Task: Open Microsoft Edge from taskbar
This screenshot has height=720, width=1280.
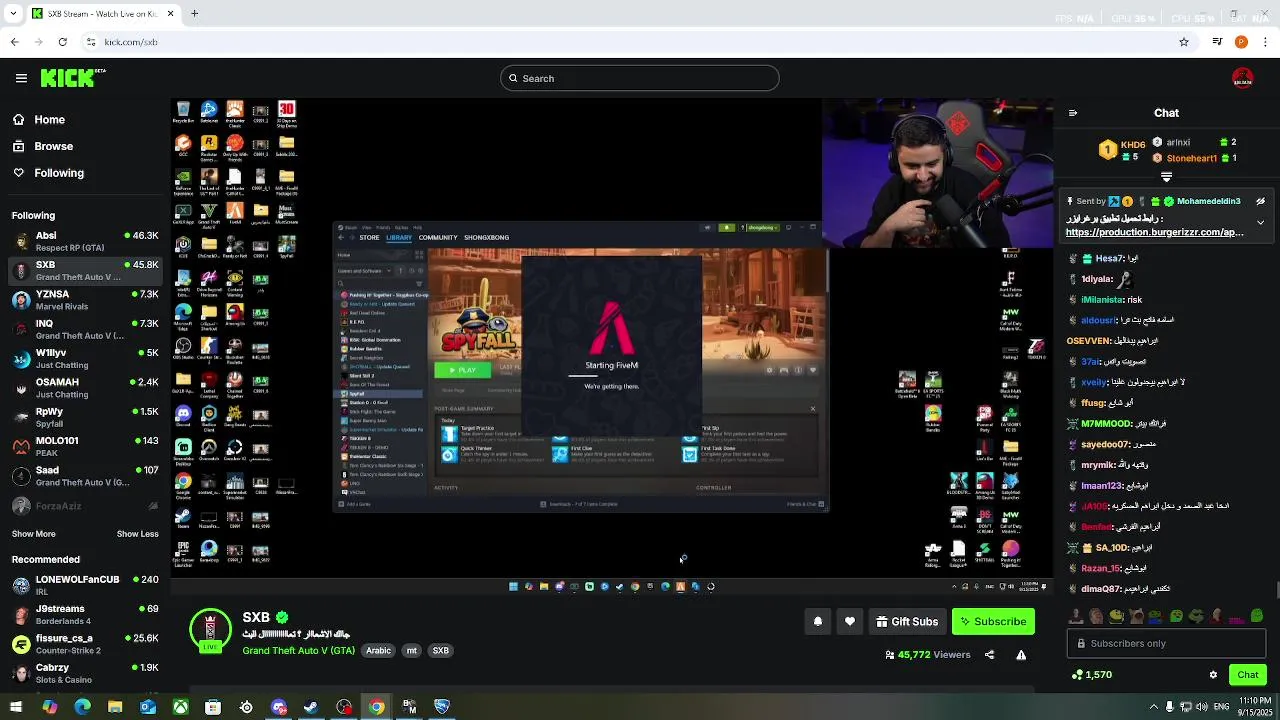Action: pyautogui.click(x=82, y=707)
